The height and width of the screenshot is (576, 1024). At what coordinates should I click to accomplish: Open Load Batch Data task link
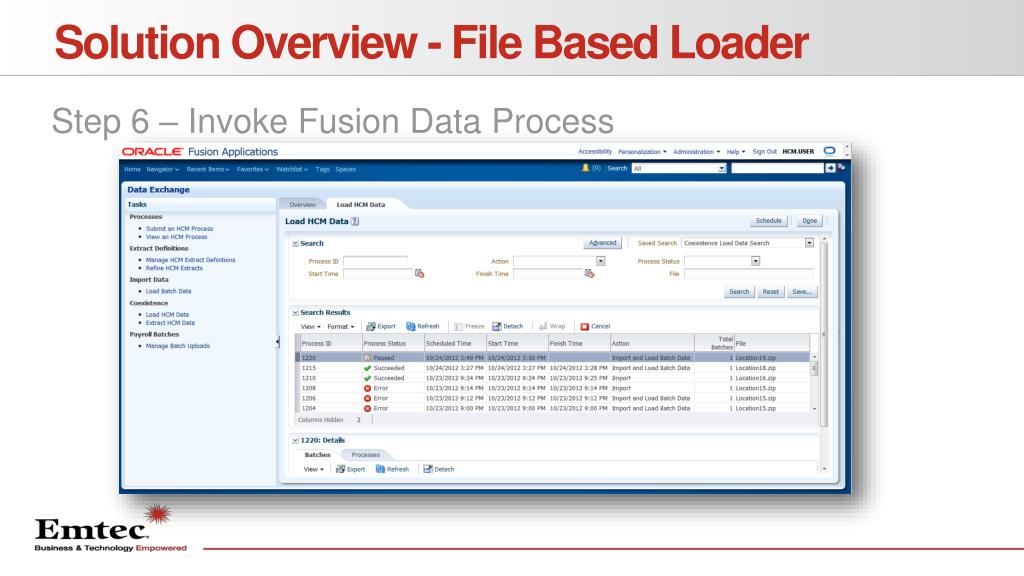(168, 291)
